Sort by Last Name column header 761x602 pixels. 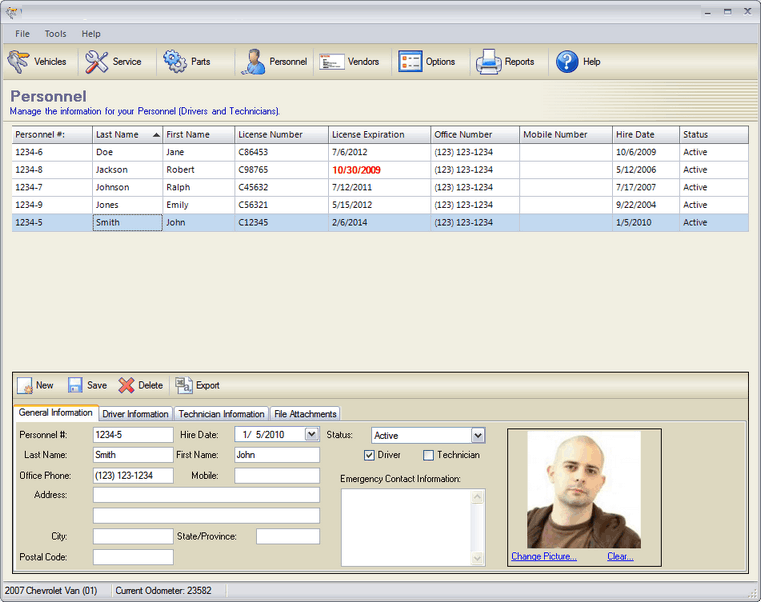click(x=128, y=134)
